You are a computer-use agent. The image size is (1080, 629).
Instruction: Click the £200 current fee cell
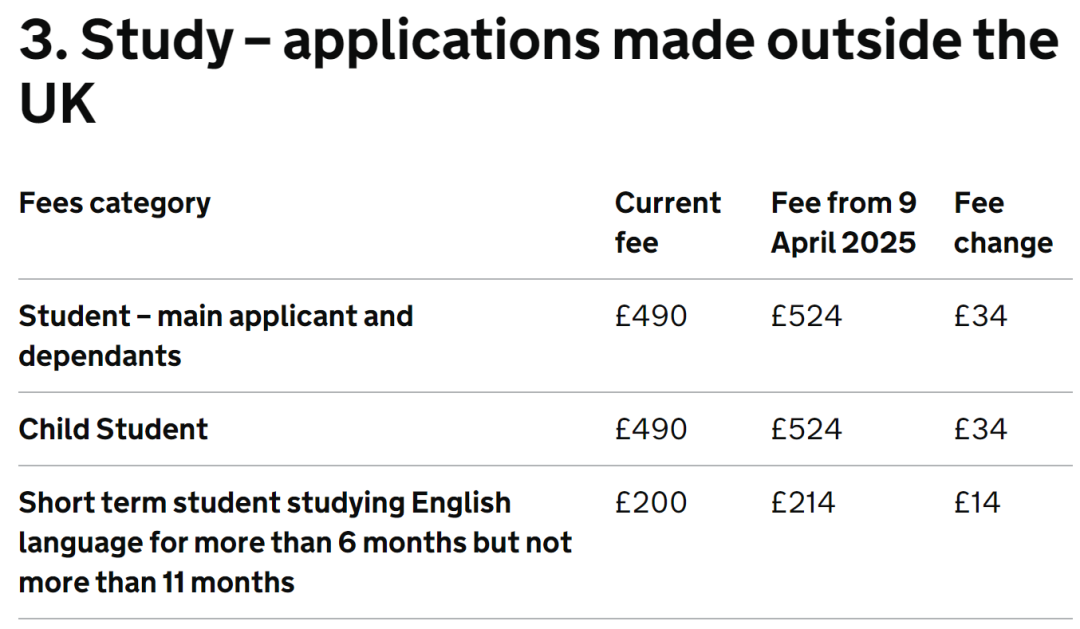coord(651,502)
